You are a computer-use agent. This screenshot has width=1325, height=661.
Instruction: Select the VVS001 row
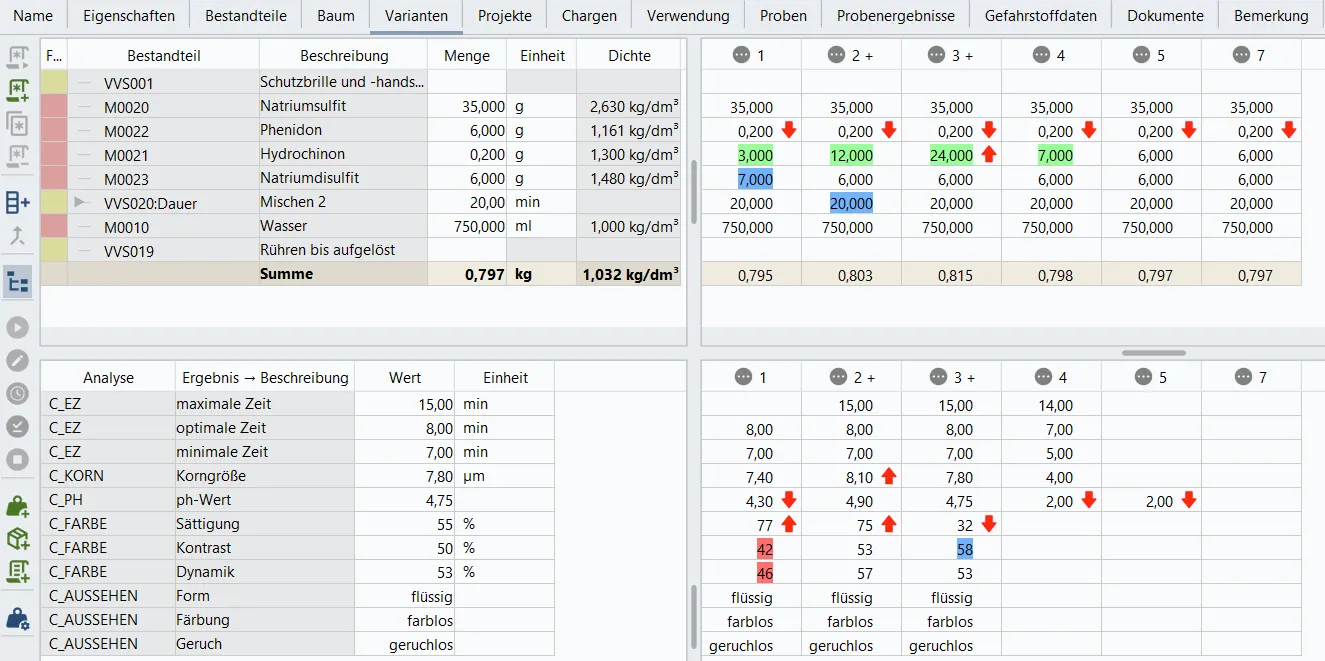click(x=361, y=82)
